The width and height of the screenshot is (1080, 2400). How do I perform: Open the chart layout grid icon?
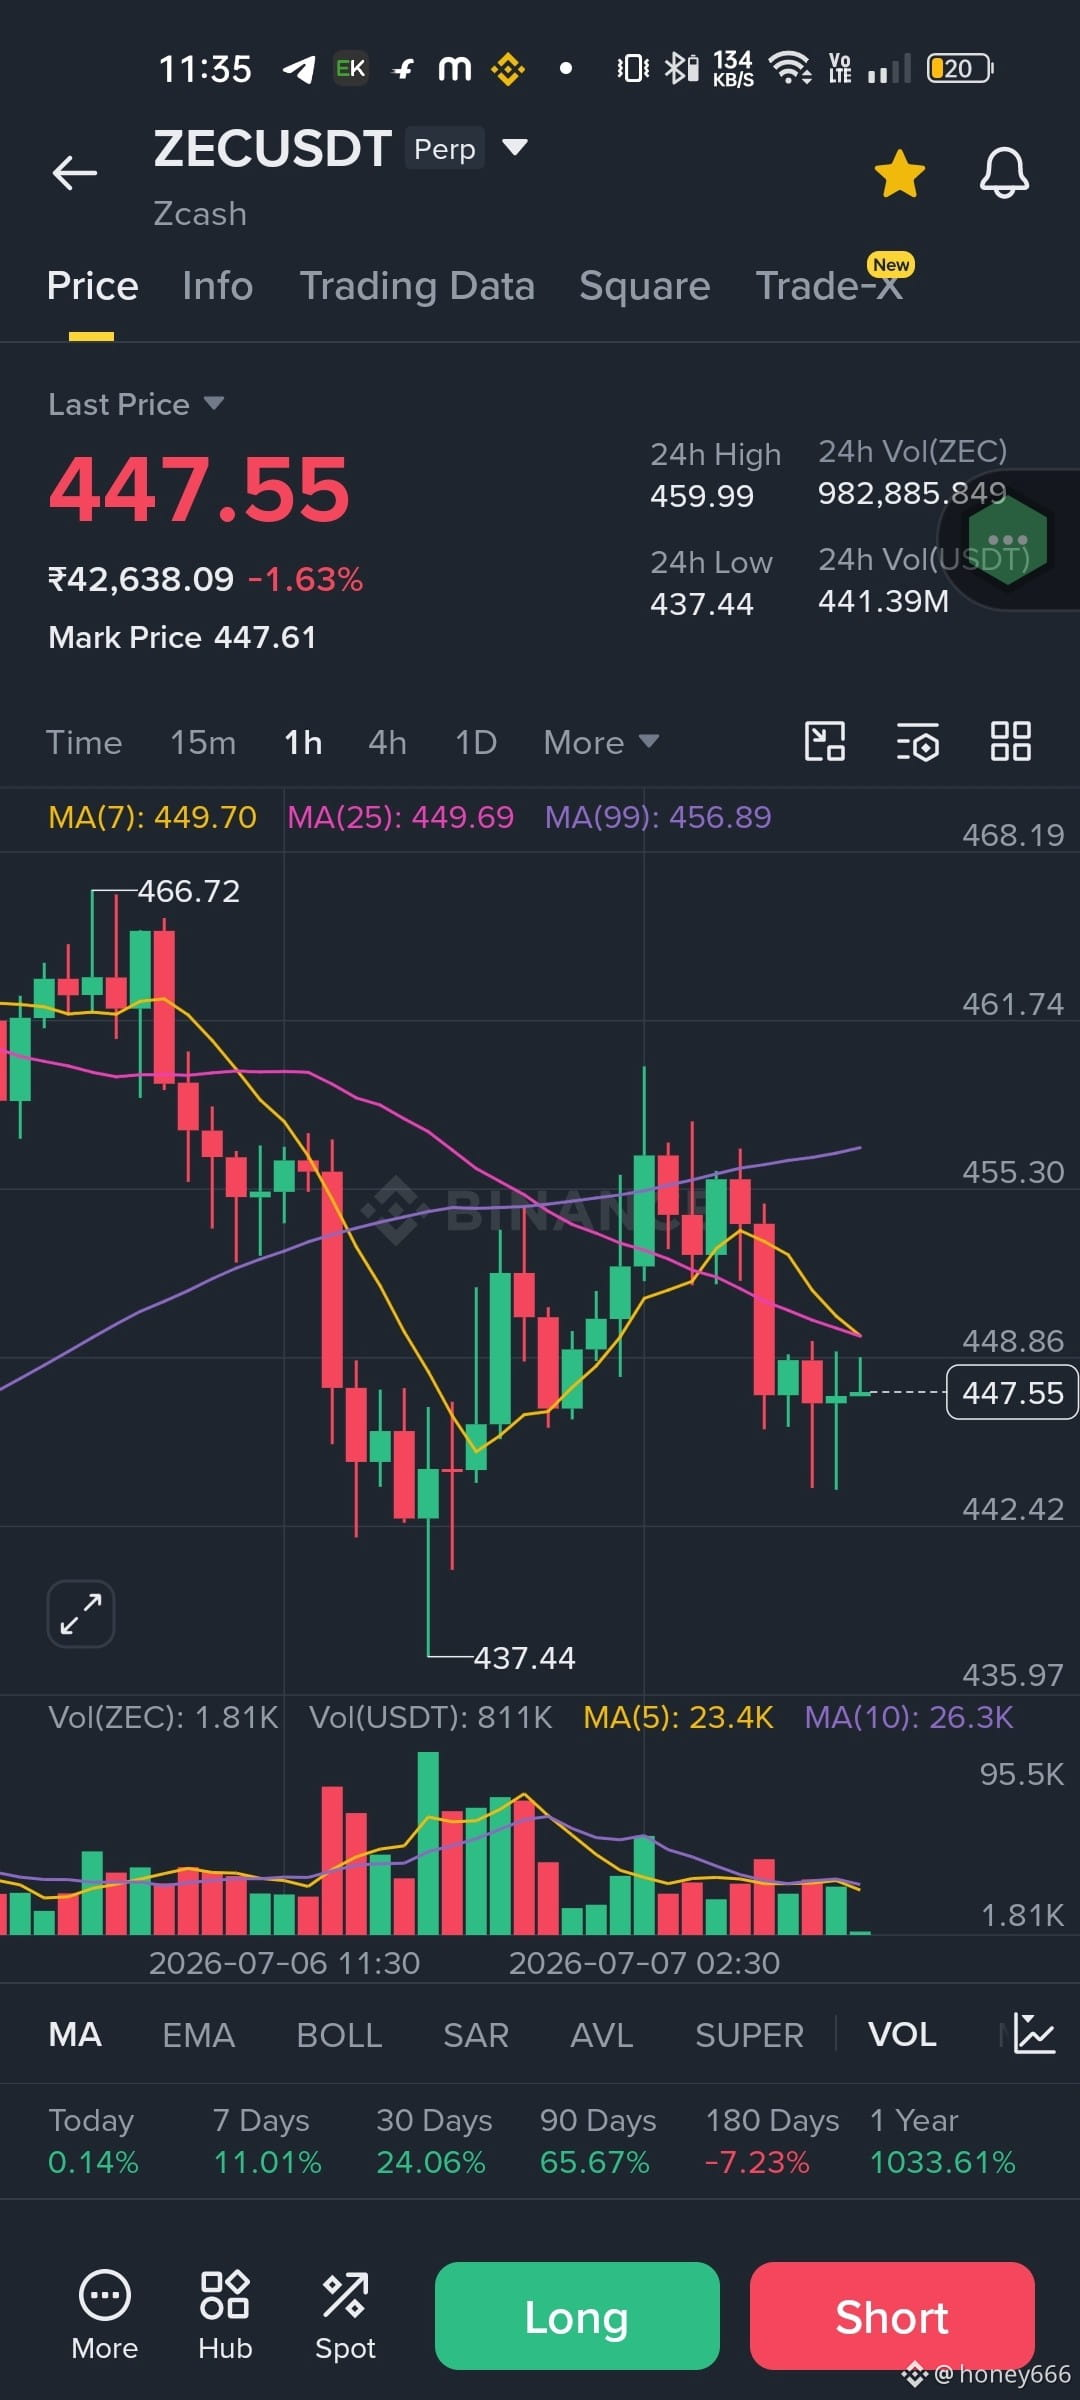[x=1010, y=742]
